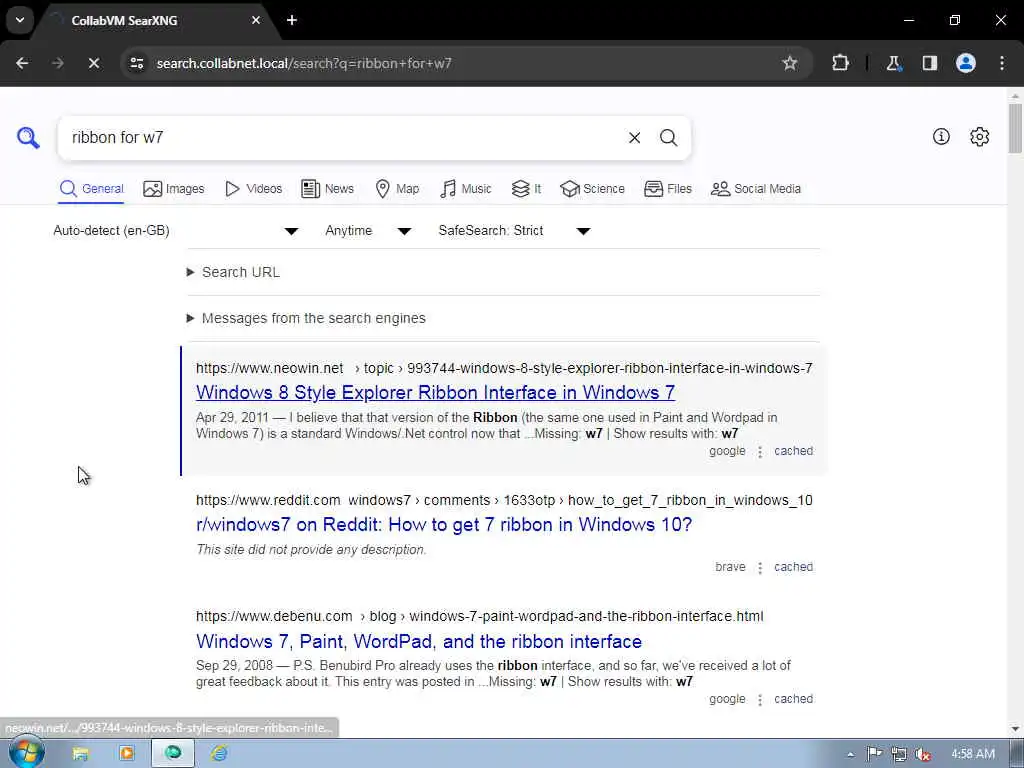Expand Messages from the search engines
Image resolution: width=1024 pixels, height=768 pixels.
[306, 318]
